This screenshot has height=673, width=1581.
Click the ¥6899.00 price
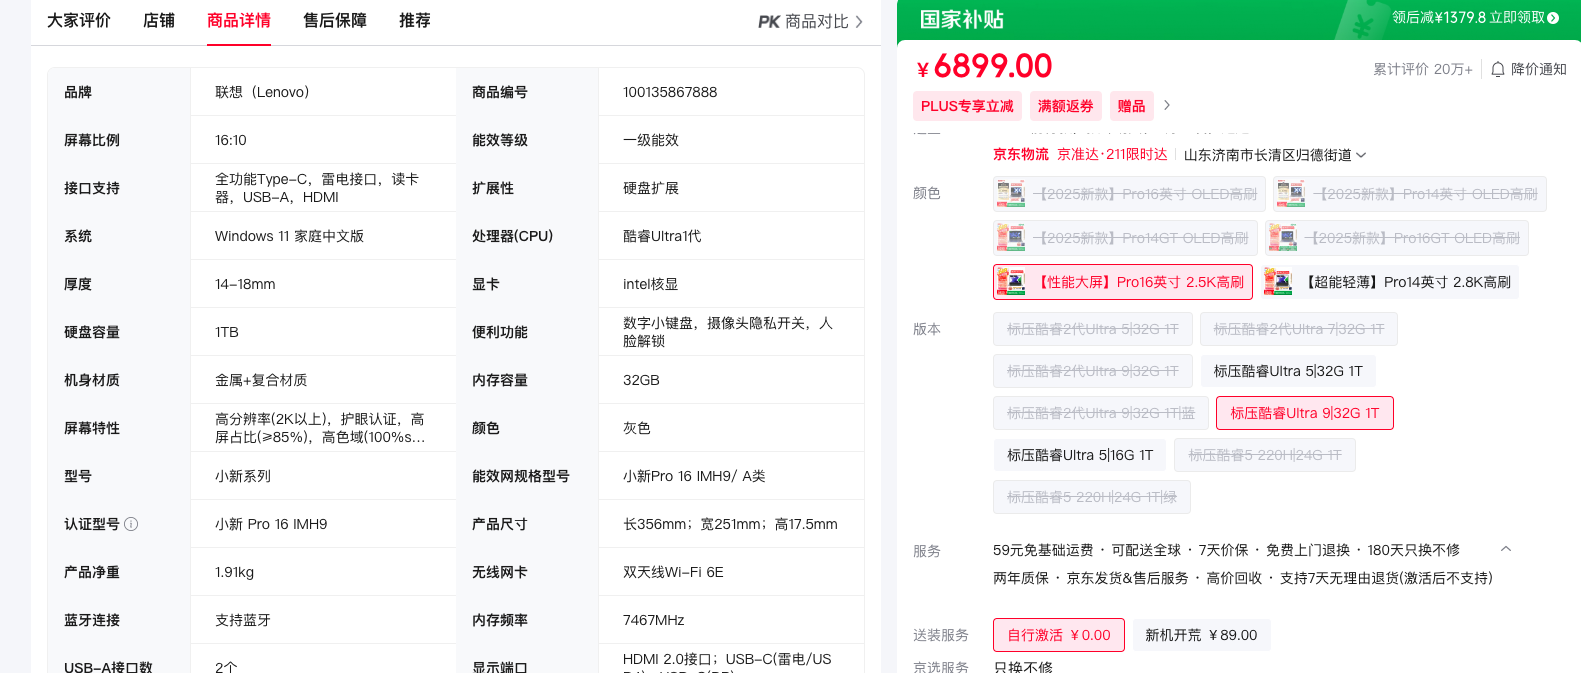pyautogui.click(x=985, y=66)
